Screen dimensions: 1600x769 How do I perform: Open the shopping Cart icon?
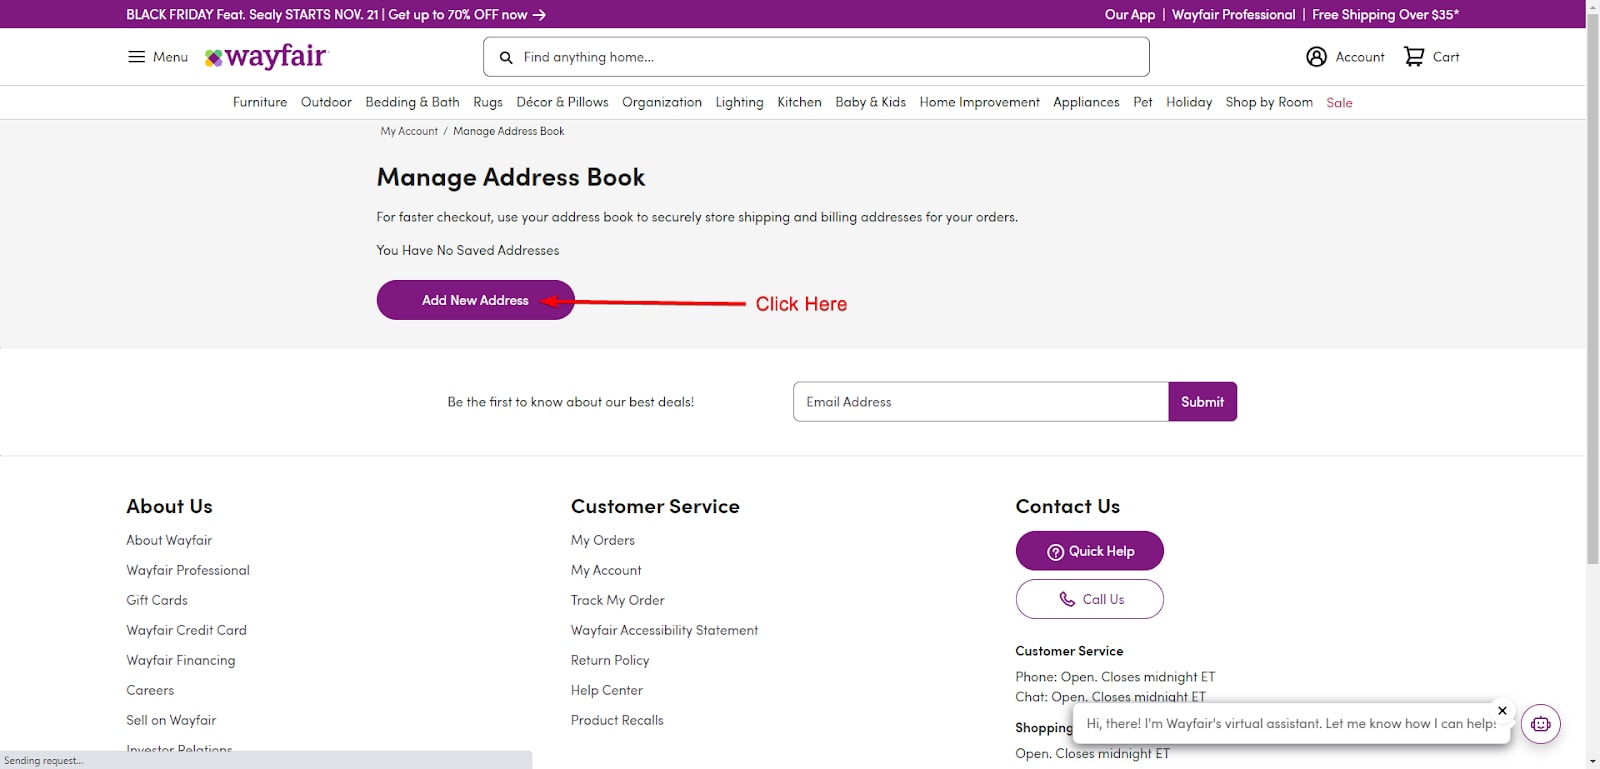tap(1413, 57)
